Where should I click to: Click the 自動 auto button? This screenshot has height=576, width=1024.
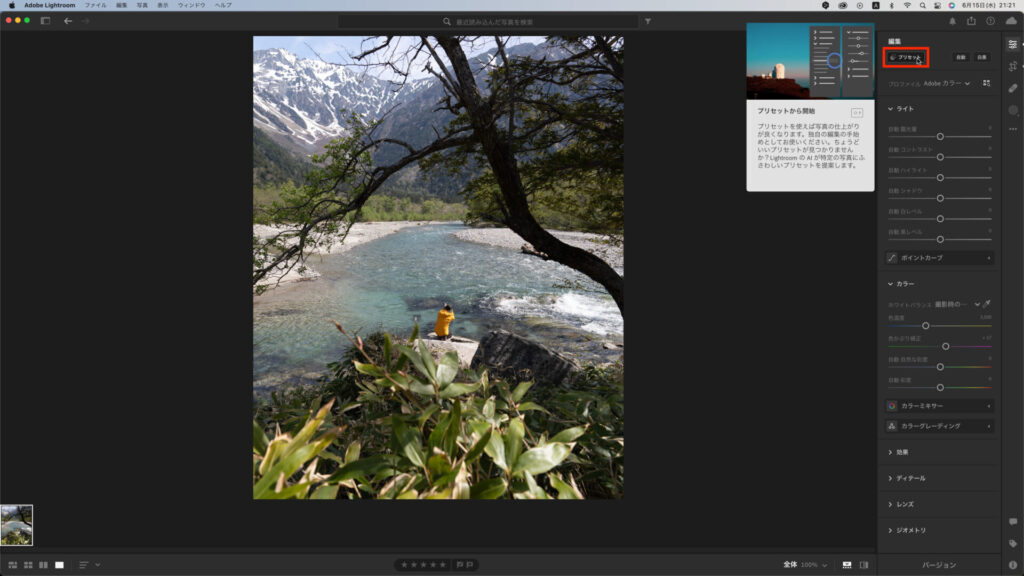[x=961, y=57]
